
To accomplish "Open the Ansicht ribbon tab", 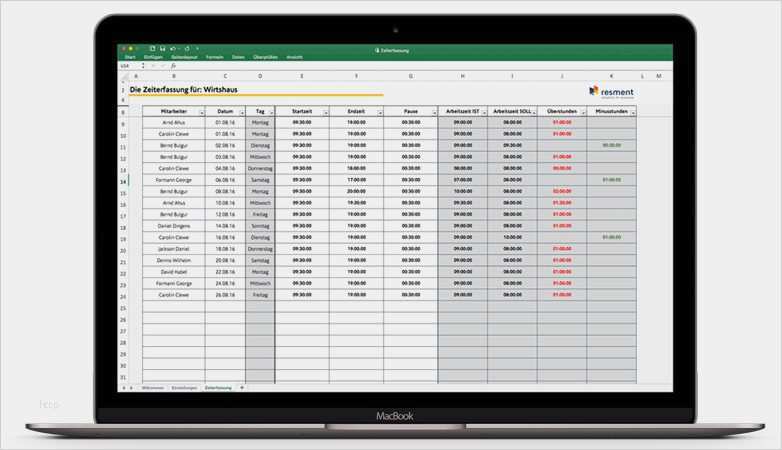I will click(x=294, y=57).
